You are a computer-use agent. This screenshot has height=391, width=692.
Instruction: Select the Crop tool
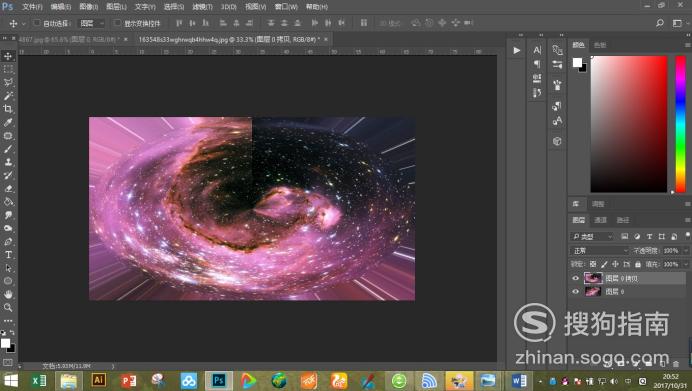(x=8, y=109)
